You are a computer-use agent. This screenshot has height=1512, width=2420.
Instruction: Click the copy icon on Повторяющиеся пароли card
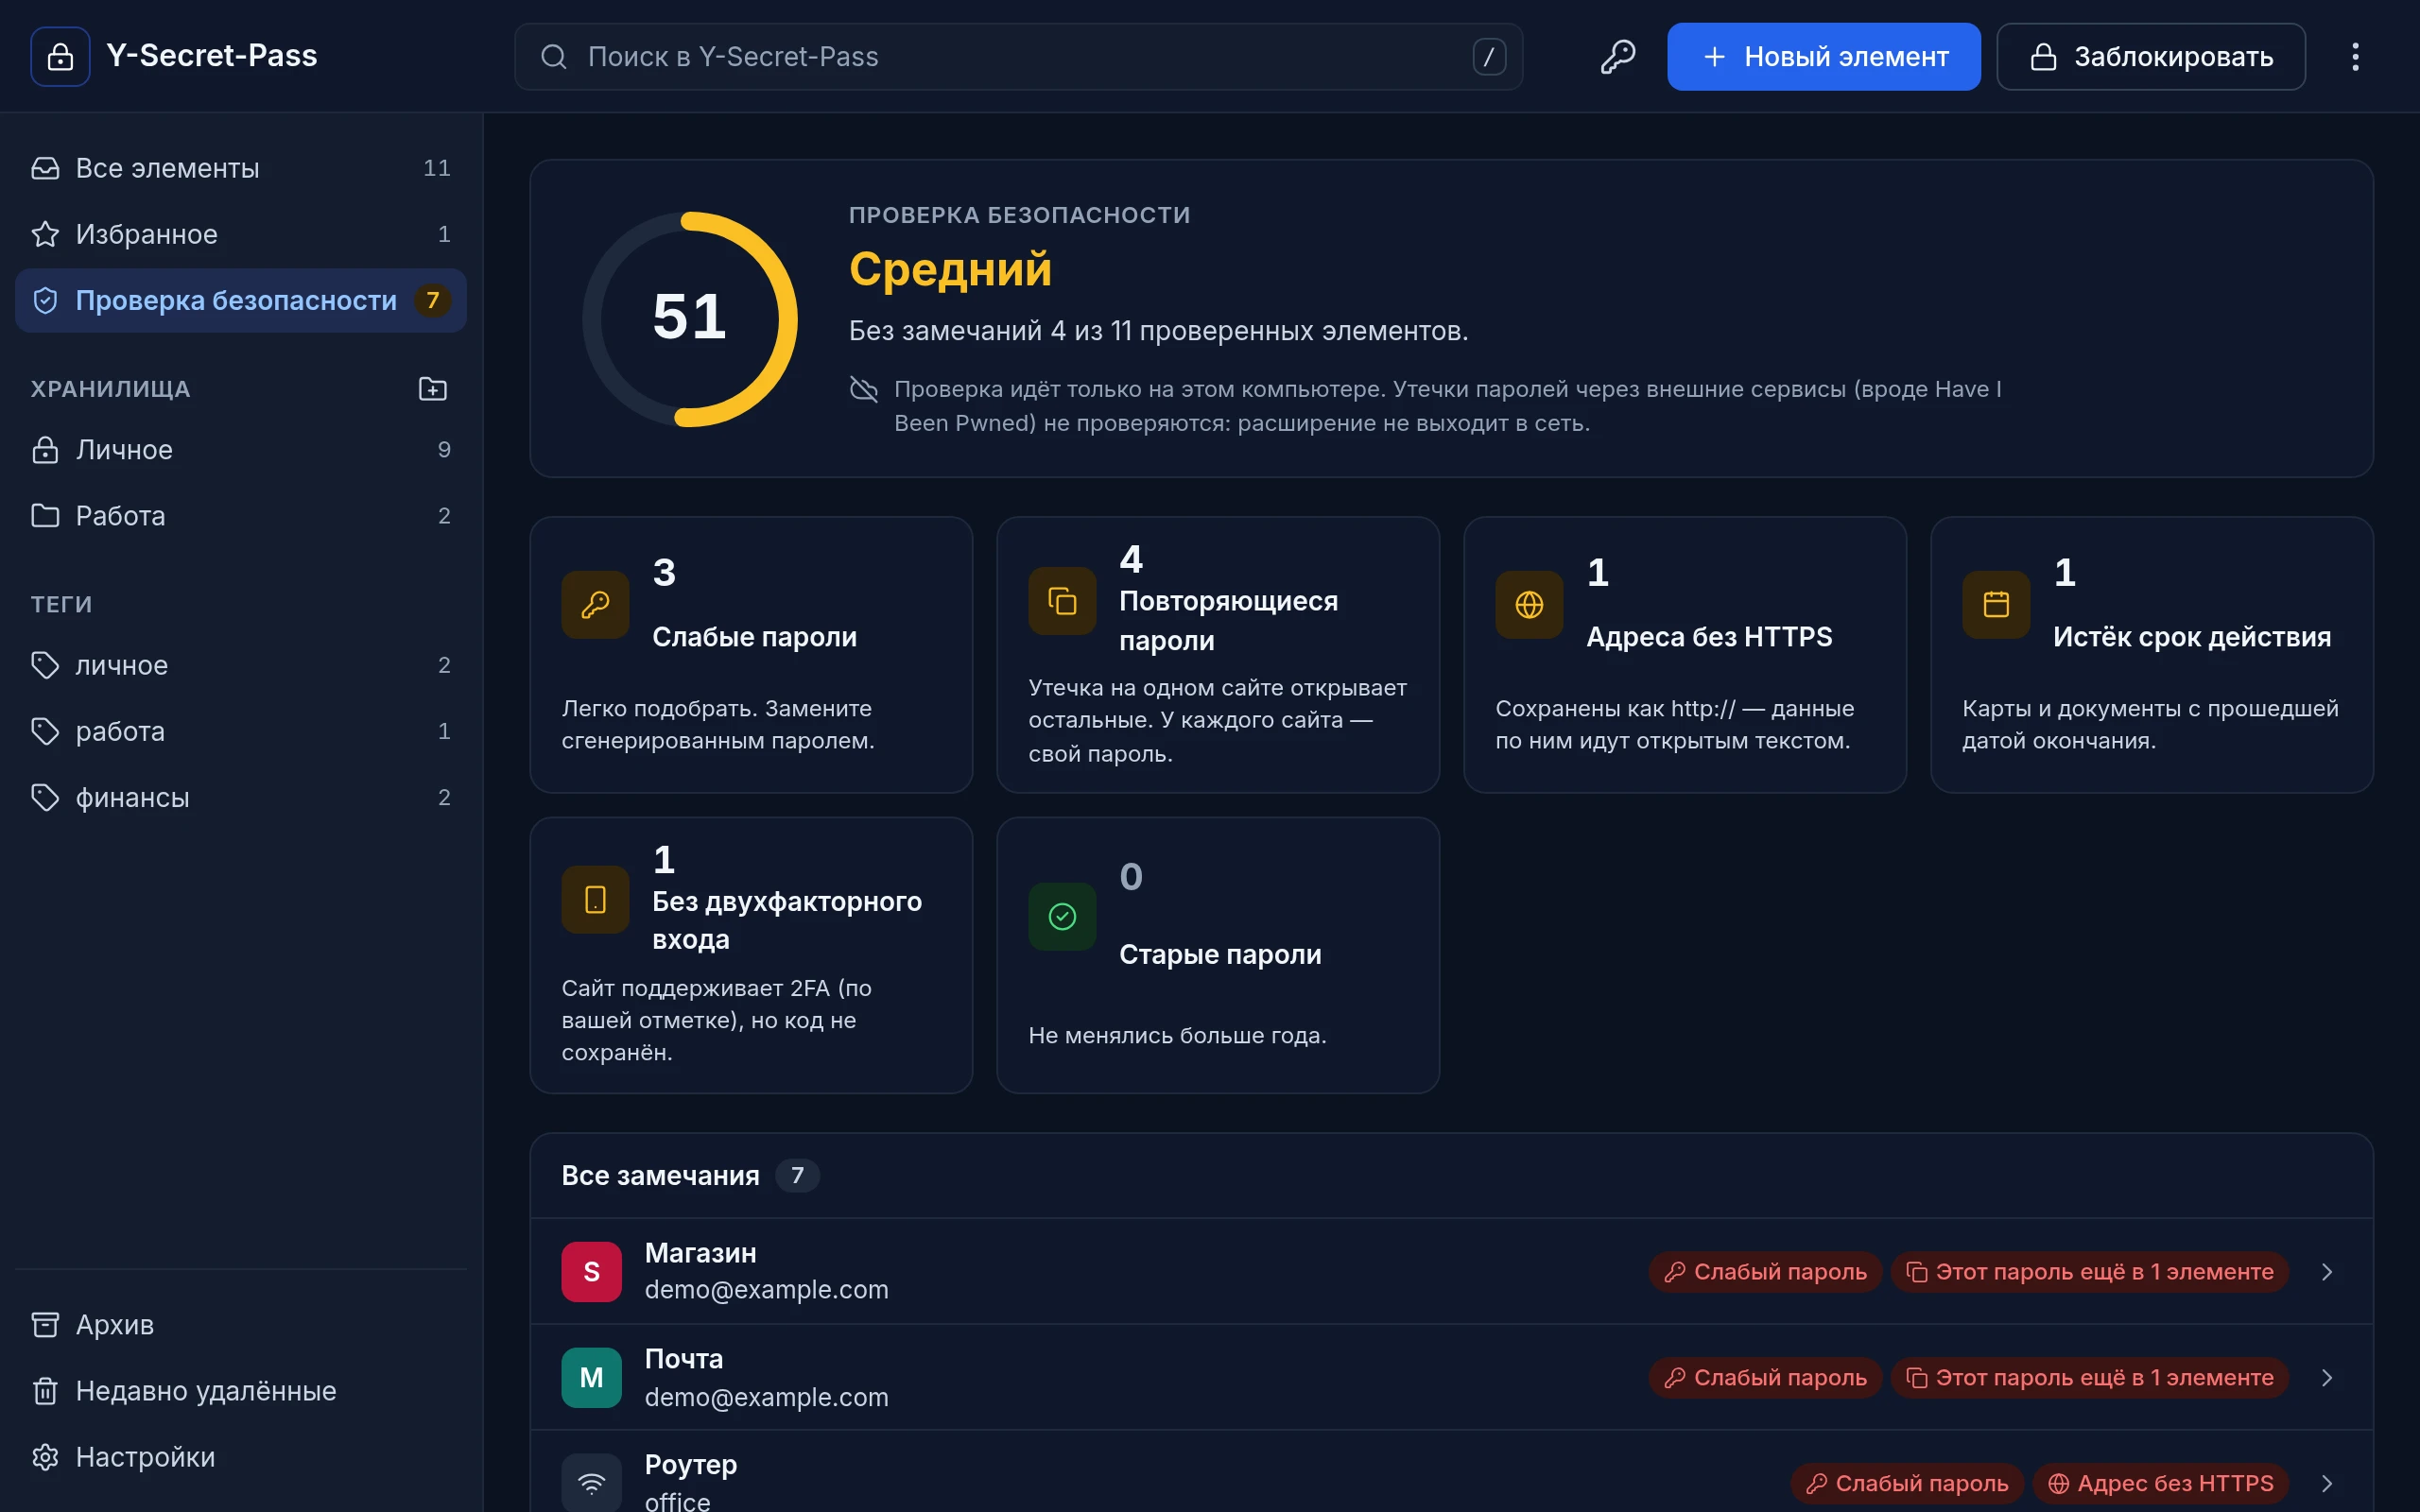[1062, 601]
